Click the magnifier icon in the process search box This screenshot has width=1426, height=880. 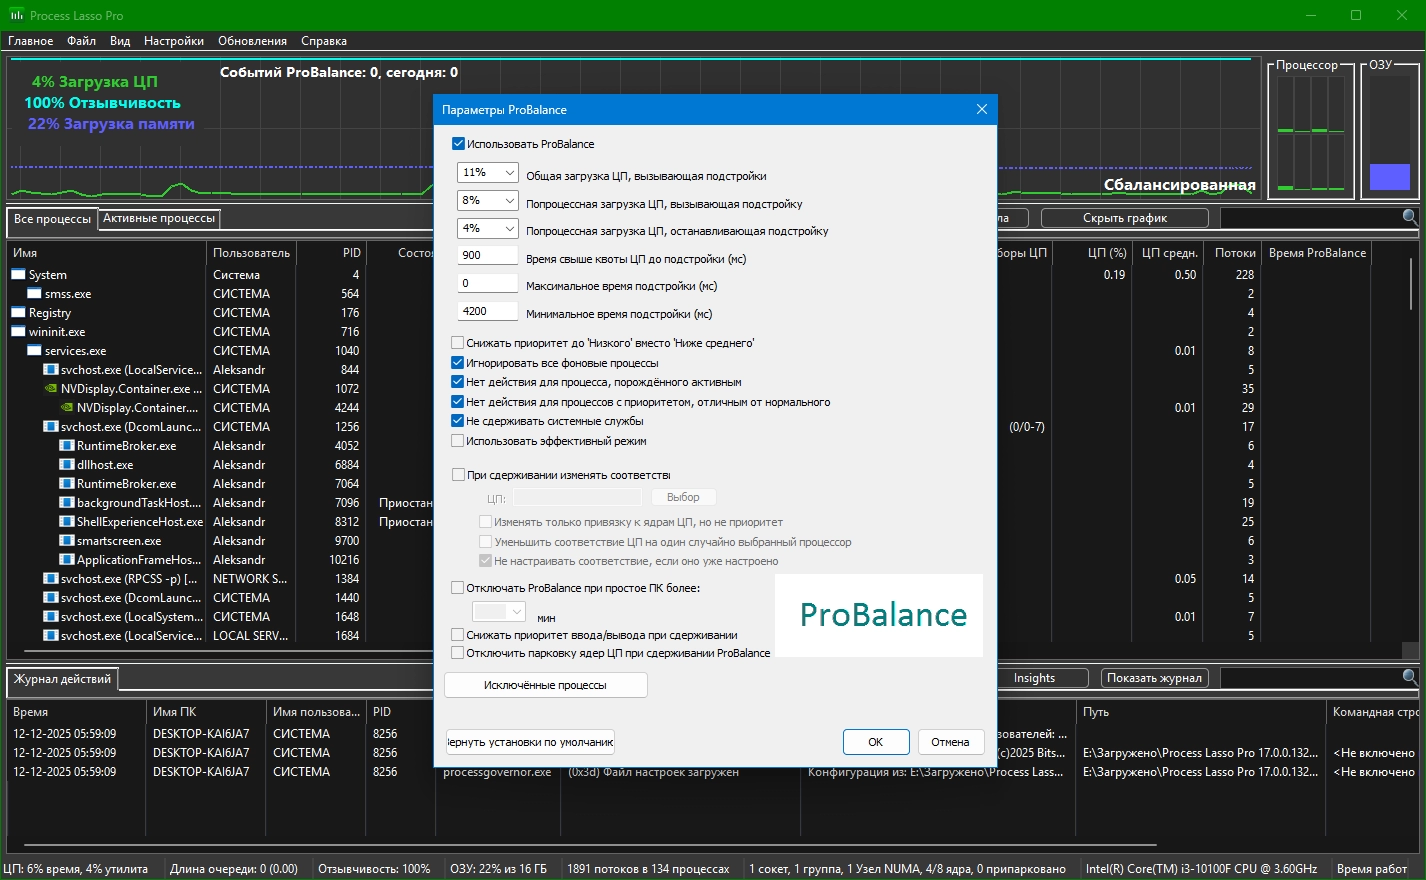tap(1409, 217)
